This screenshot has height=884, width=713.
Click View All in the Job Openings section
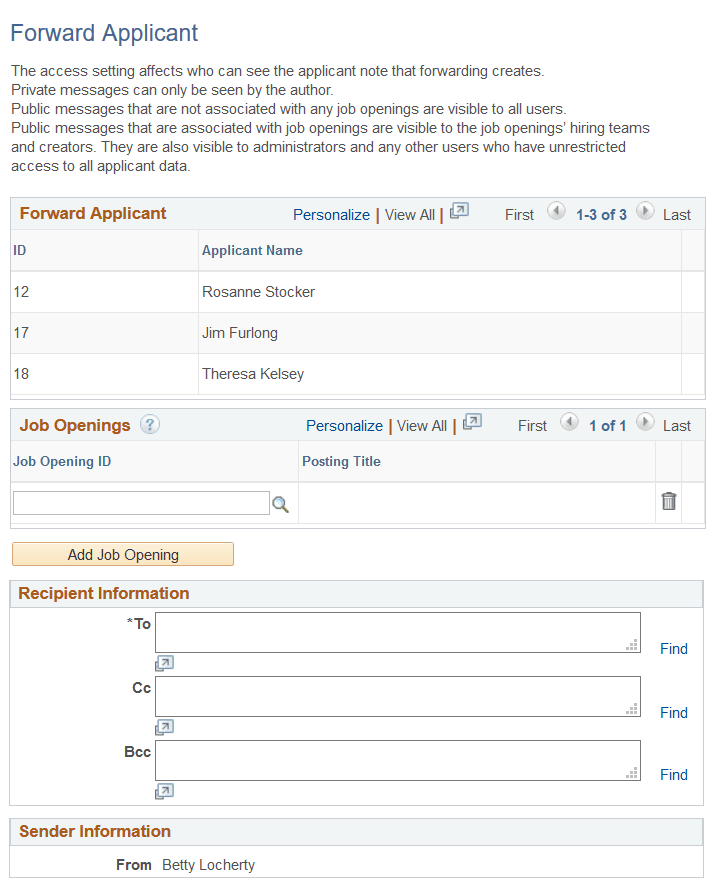click(x=422, y=424)
